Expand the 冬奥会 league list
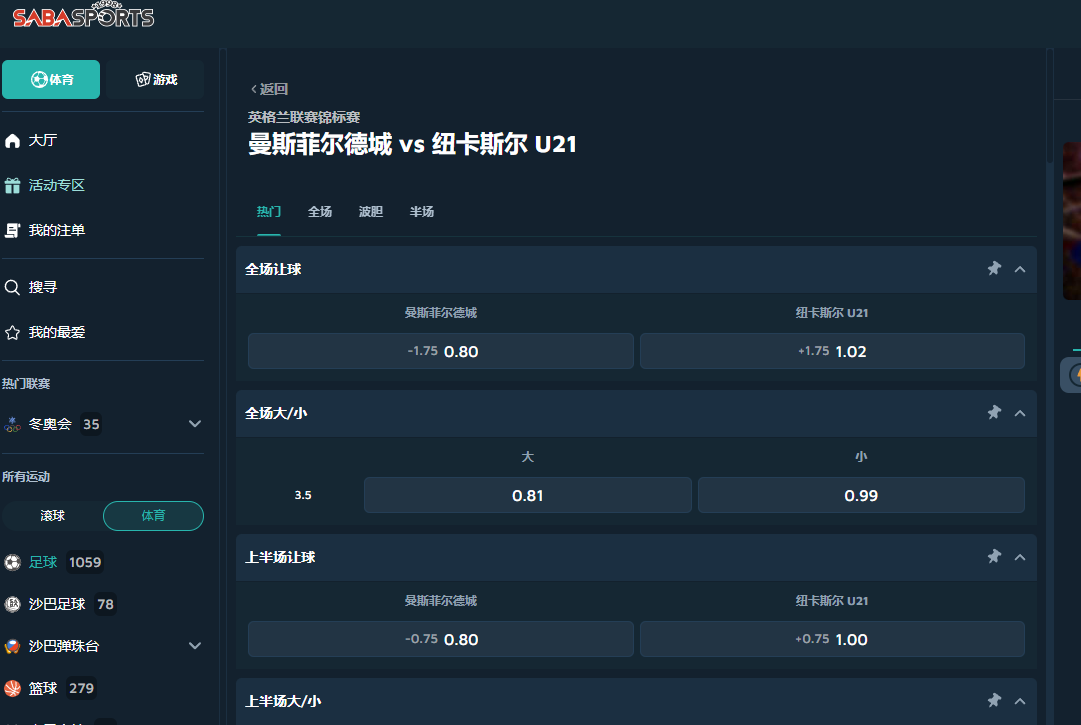This screenshot has height=725, width=1081. (x=195, y=424)
